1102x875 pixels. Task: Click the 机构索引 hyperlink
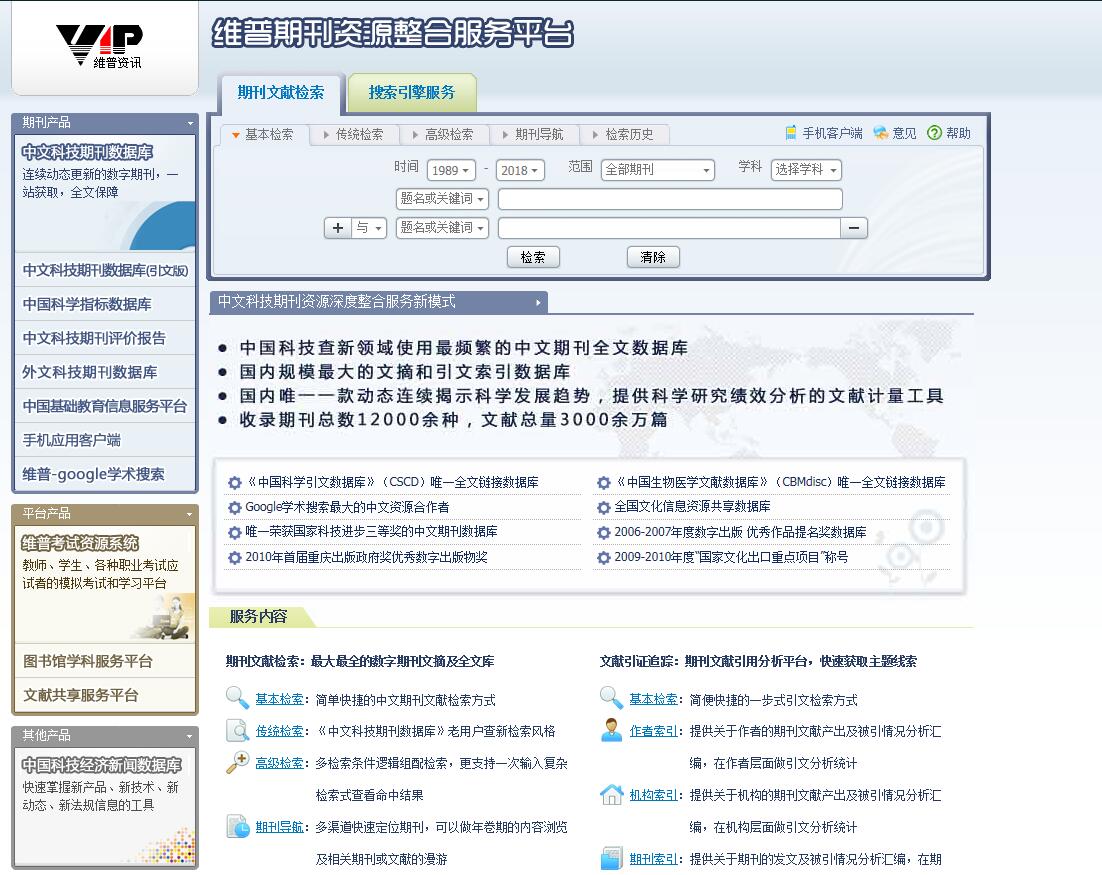click(653, 795)
